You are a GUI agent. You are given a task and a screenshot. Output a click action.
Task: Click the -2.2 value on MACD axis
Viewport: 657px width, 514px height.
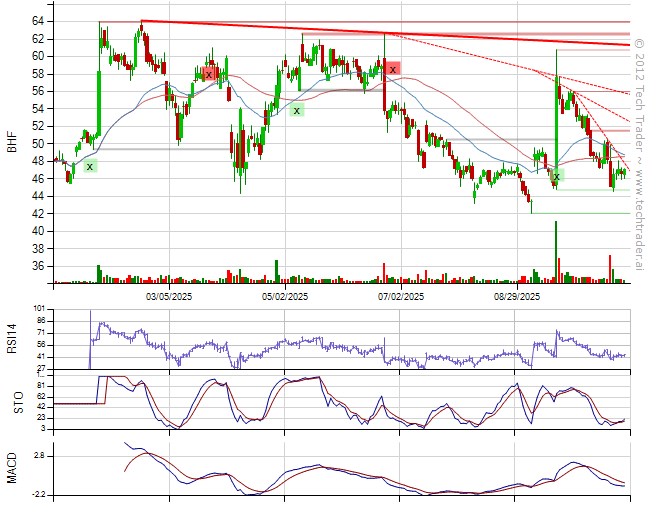coord(37,494)
